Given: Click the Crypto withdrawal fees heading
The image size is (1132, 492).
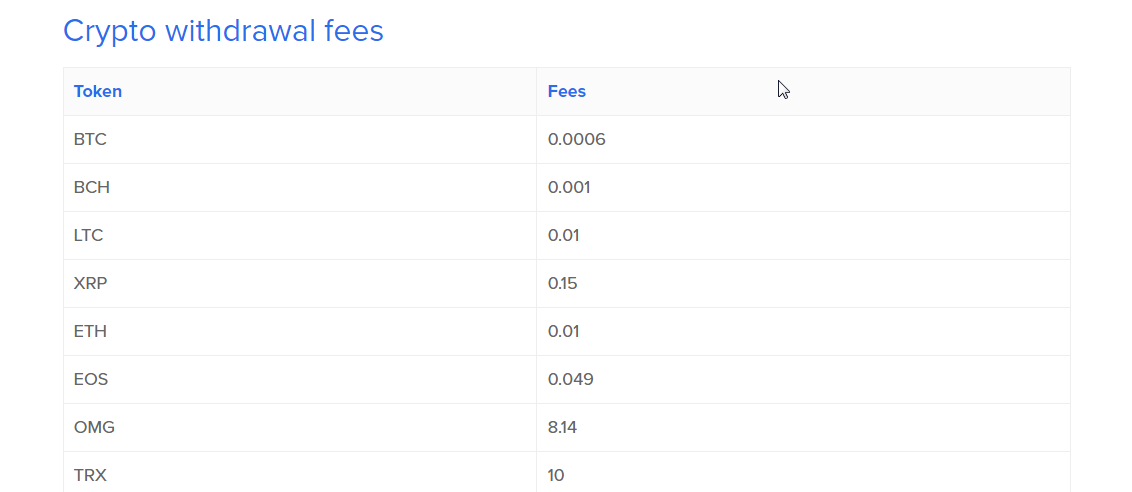Looking at the screenshot, I should tap(223, 31).
